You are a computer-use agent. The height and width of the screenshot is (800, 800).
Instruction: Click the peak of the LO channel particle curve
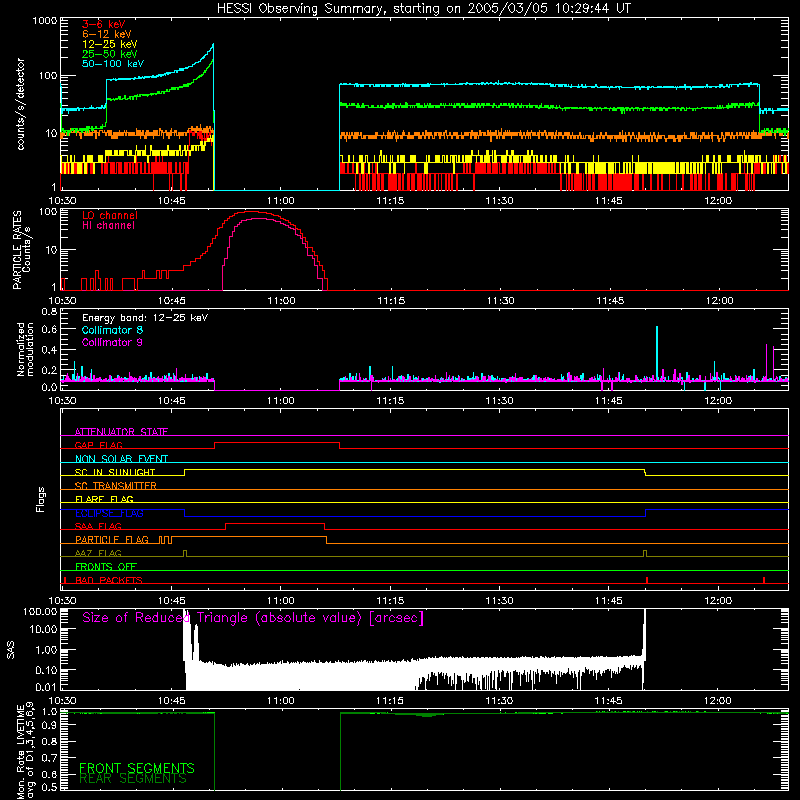coord(252,211)
